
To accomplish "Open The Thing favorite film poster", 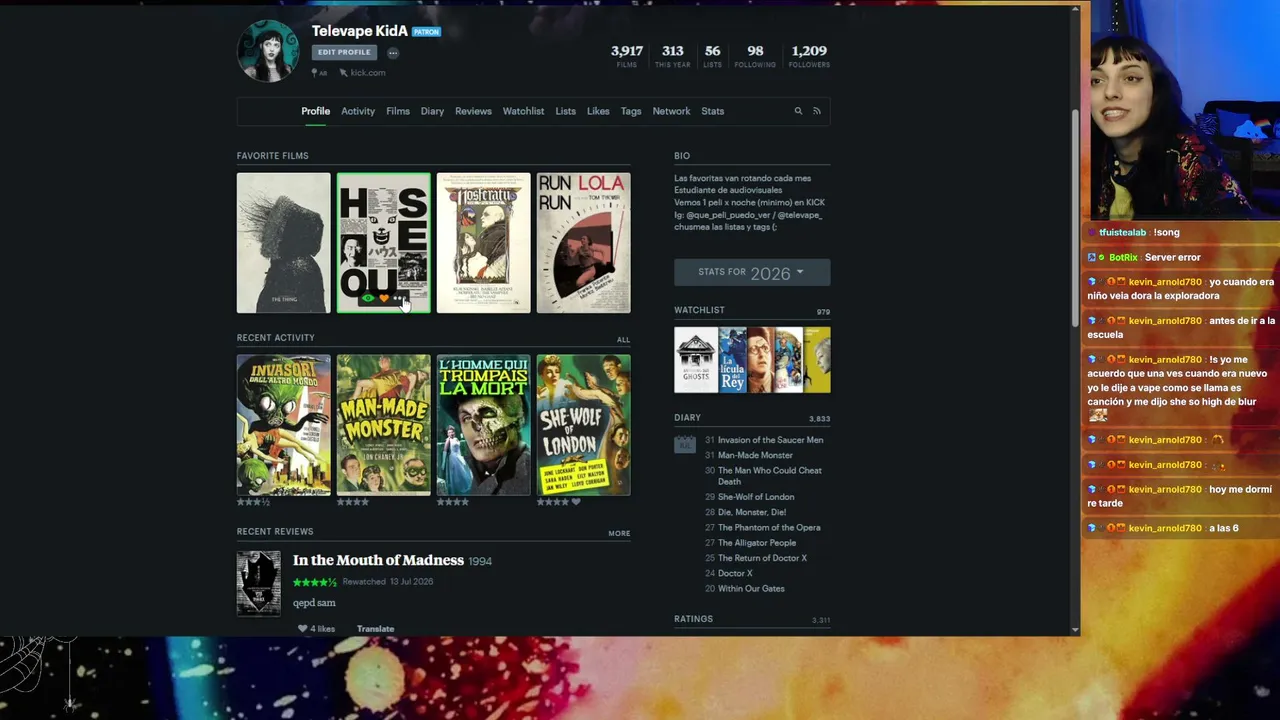I will click(x=283, y=243).
